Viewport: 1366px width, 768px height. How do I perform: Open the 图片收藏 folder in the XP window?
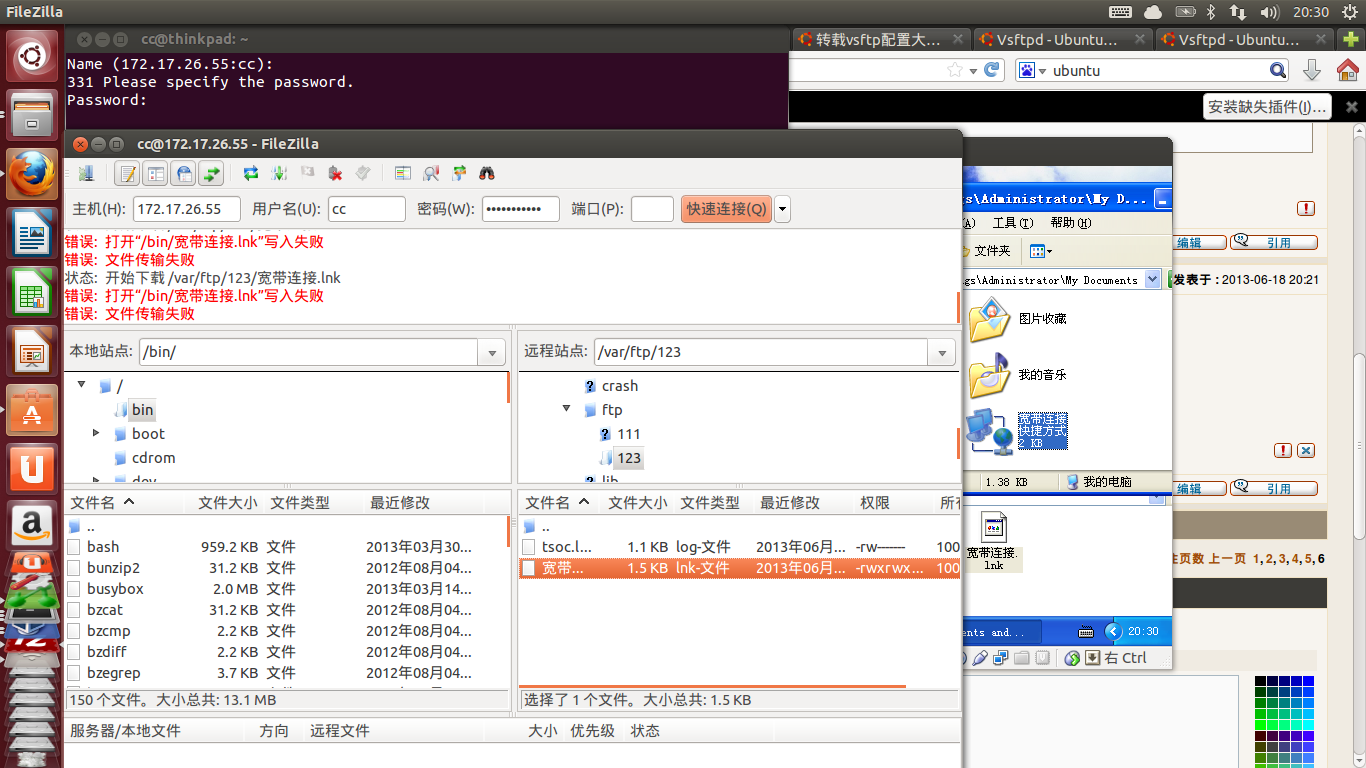[1017, 318]
